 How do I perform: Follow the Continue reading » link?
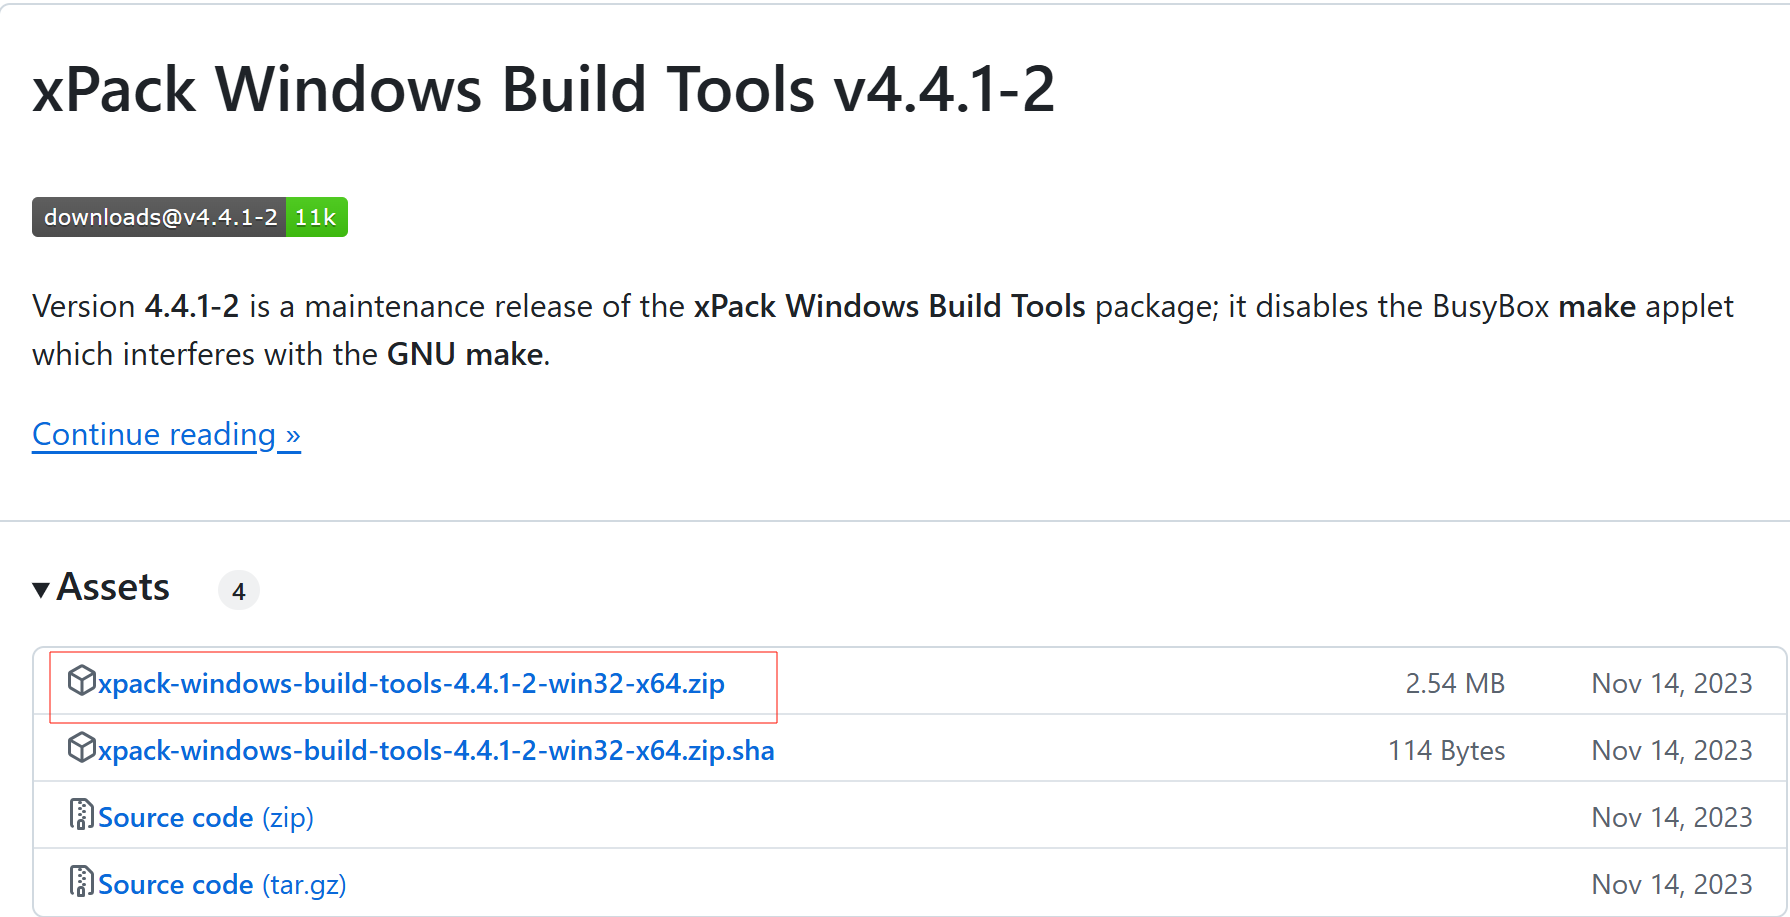(166, 434)
